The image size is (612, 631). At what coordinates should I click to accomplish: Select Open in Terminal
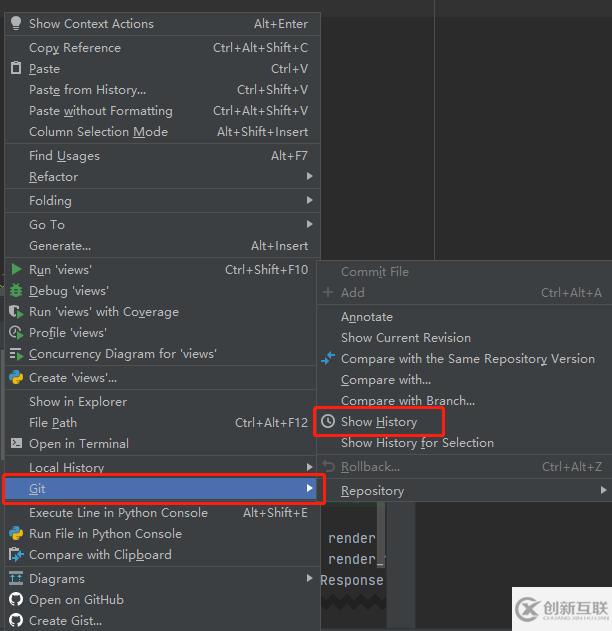[162, 443]
